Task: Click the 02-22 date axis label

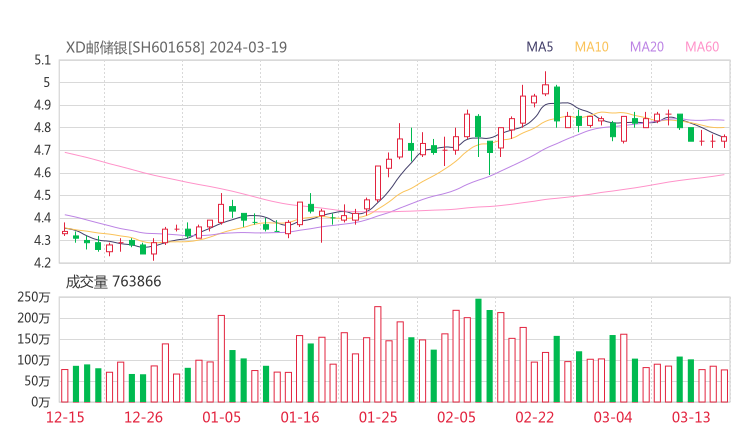Action: (x=535, y=417)
